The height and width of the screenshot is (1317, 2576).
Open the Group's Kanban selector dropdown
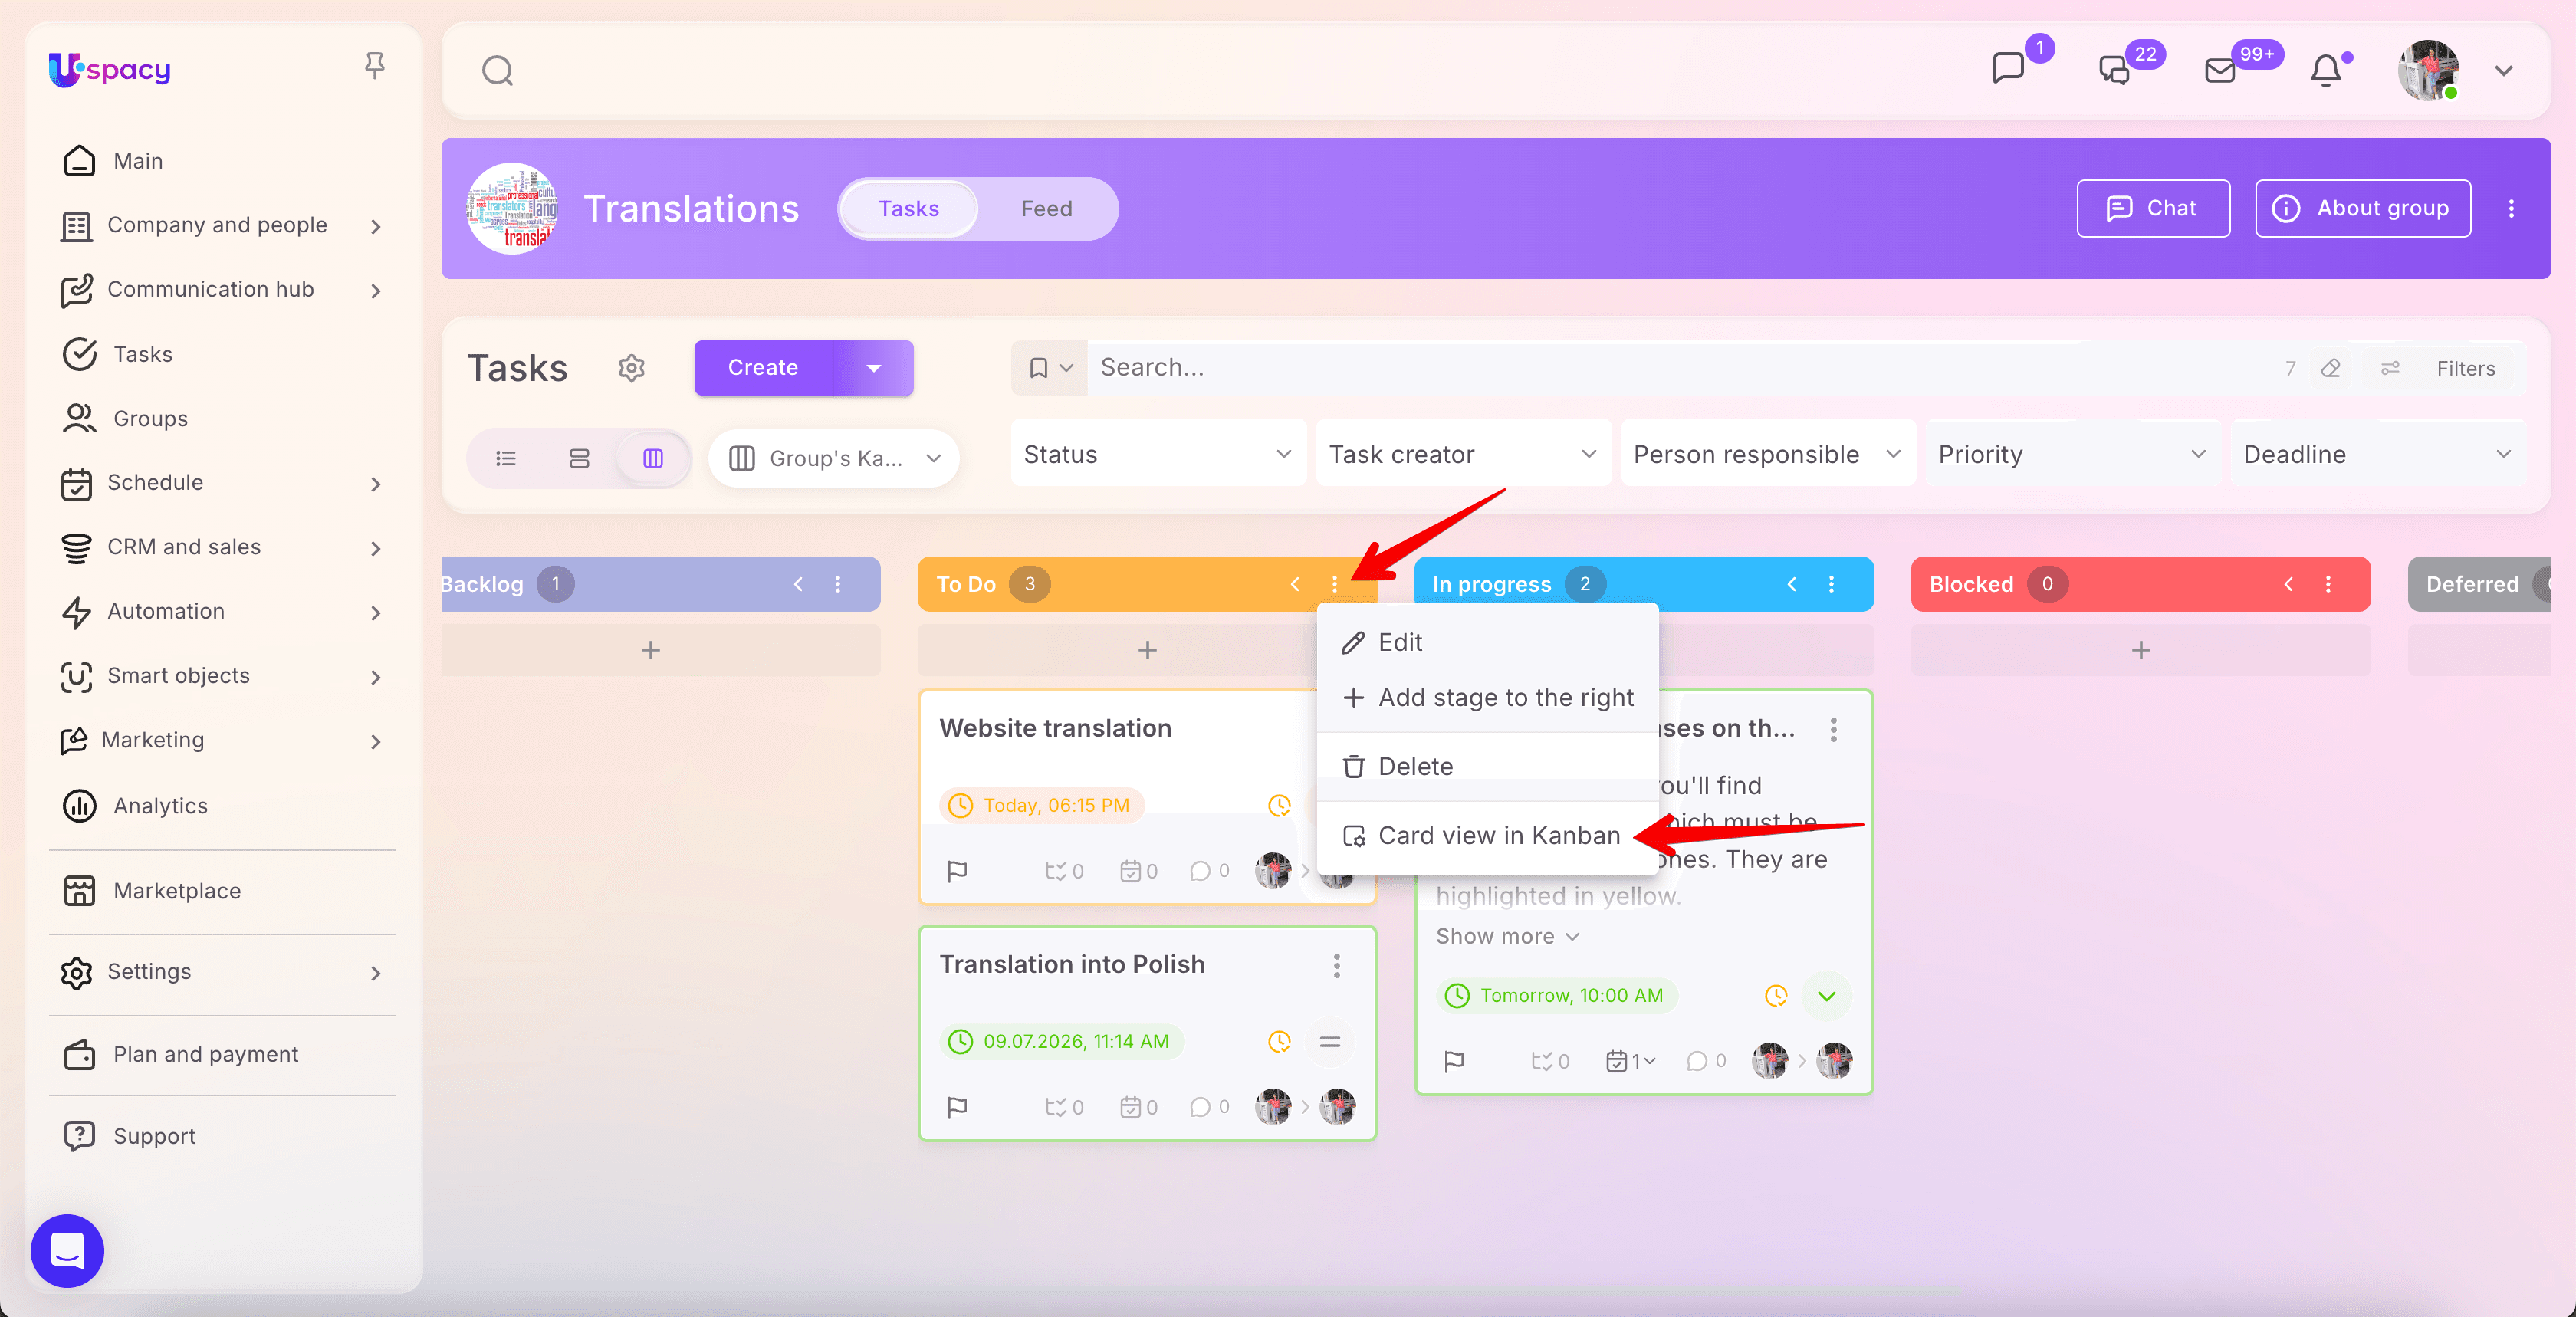coord(834,458)
